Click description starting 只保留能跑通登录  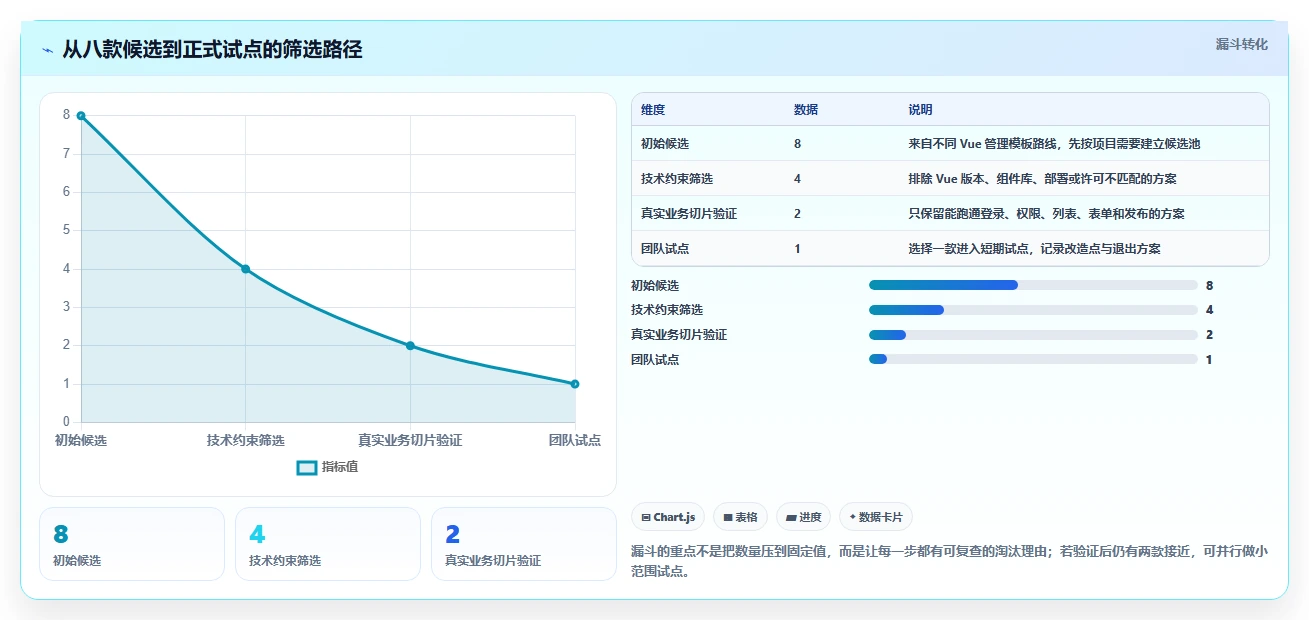(1046, 214)
